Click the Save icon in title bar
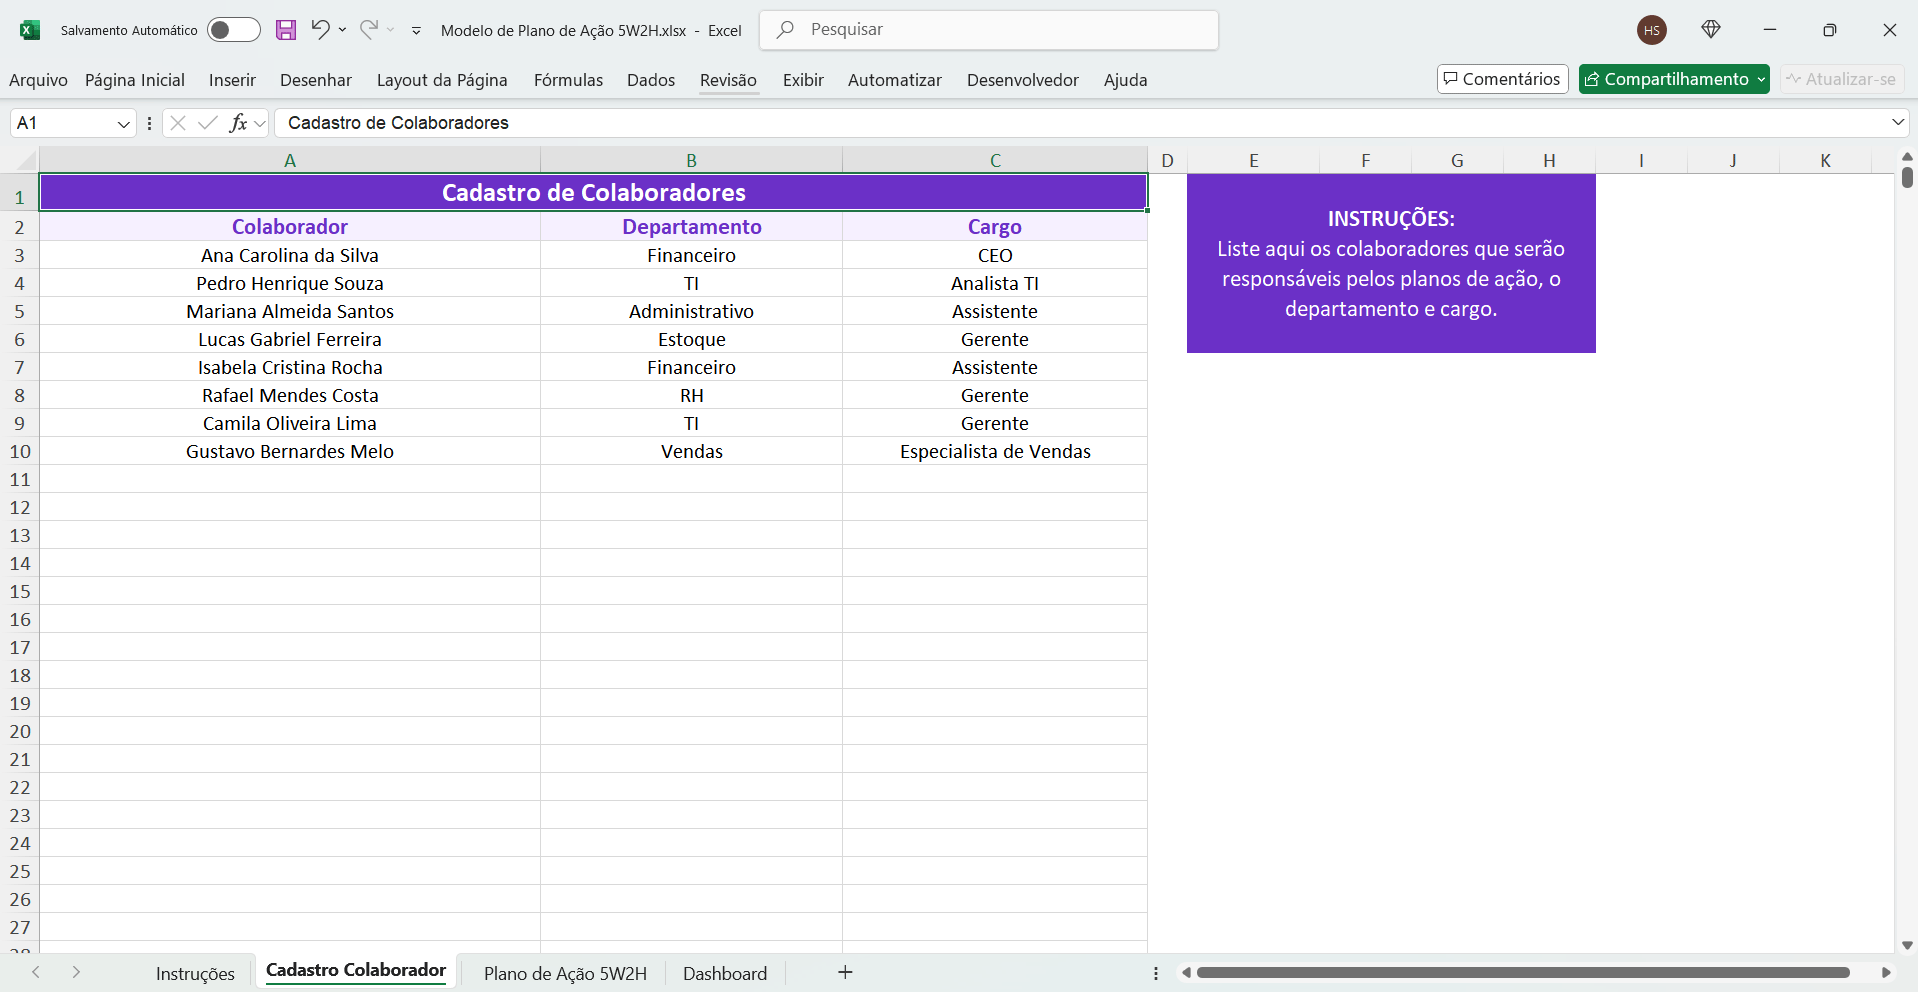The image size is (1918, 992). click(286, 30)
